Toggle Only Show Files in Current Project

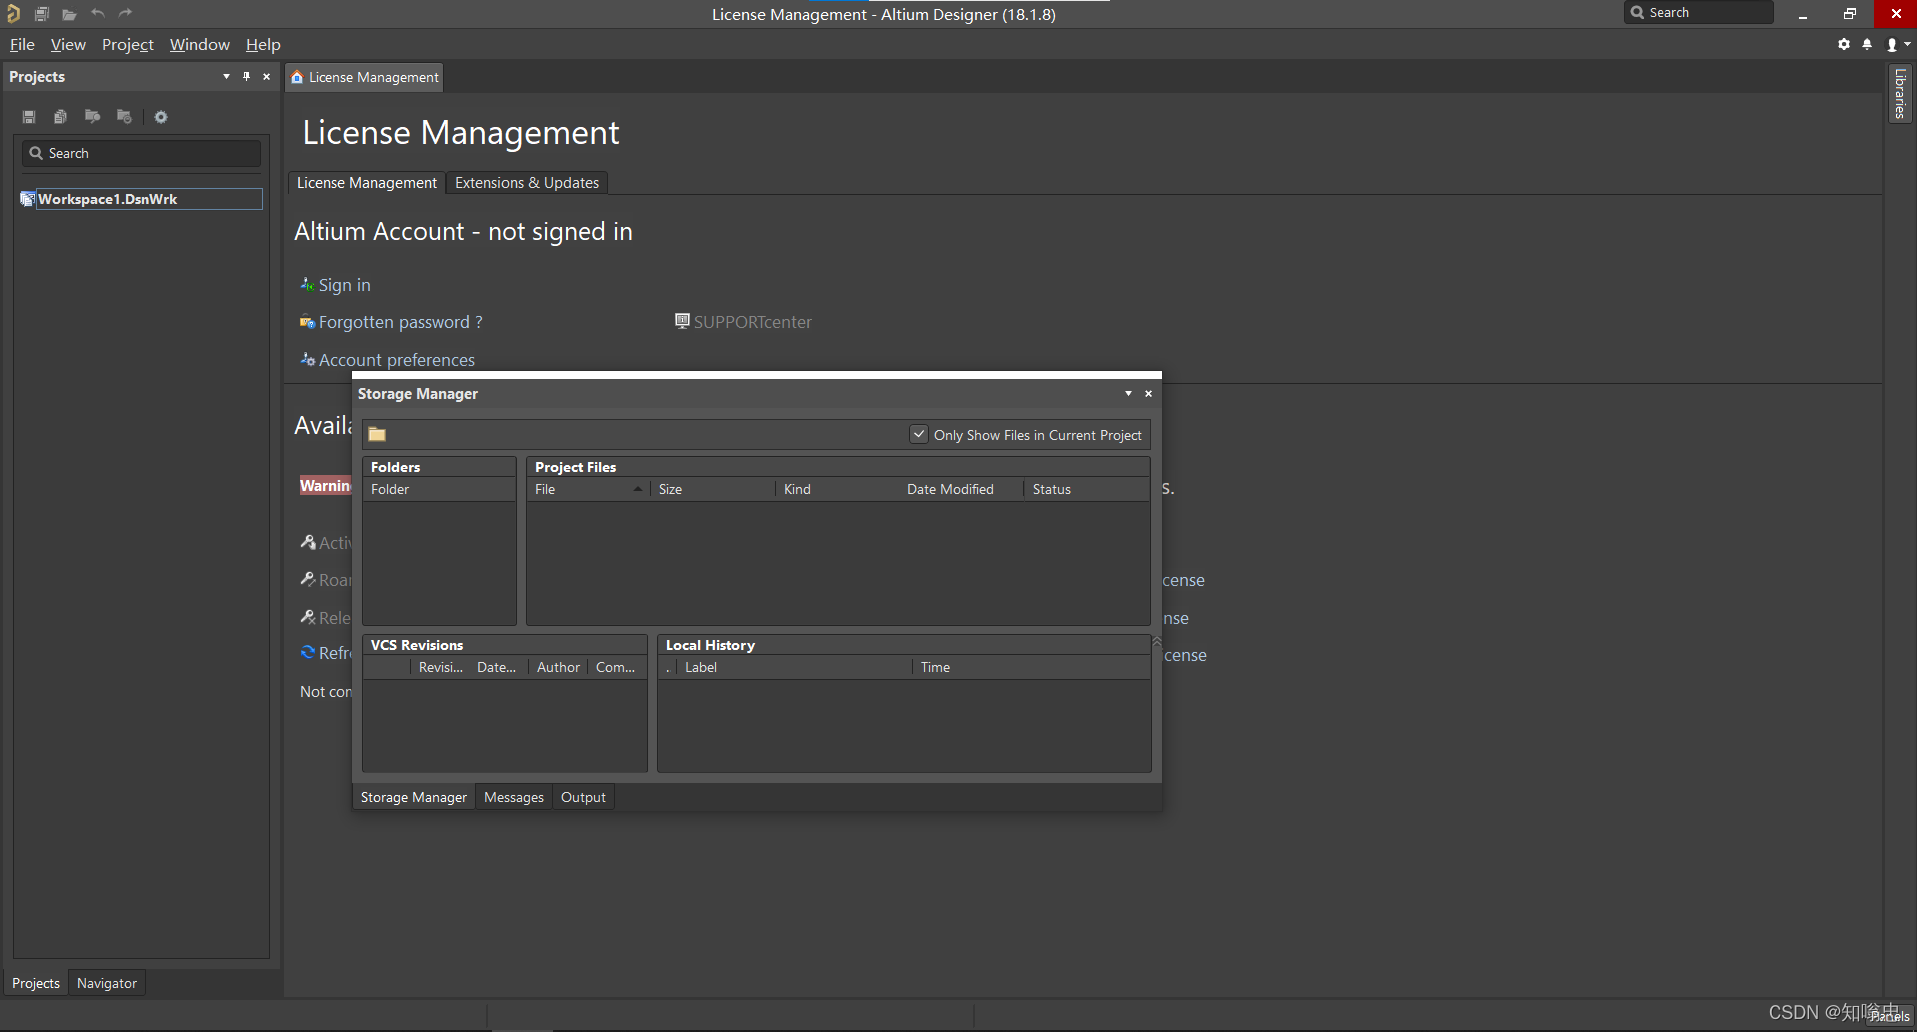tap(918, 435)
